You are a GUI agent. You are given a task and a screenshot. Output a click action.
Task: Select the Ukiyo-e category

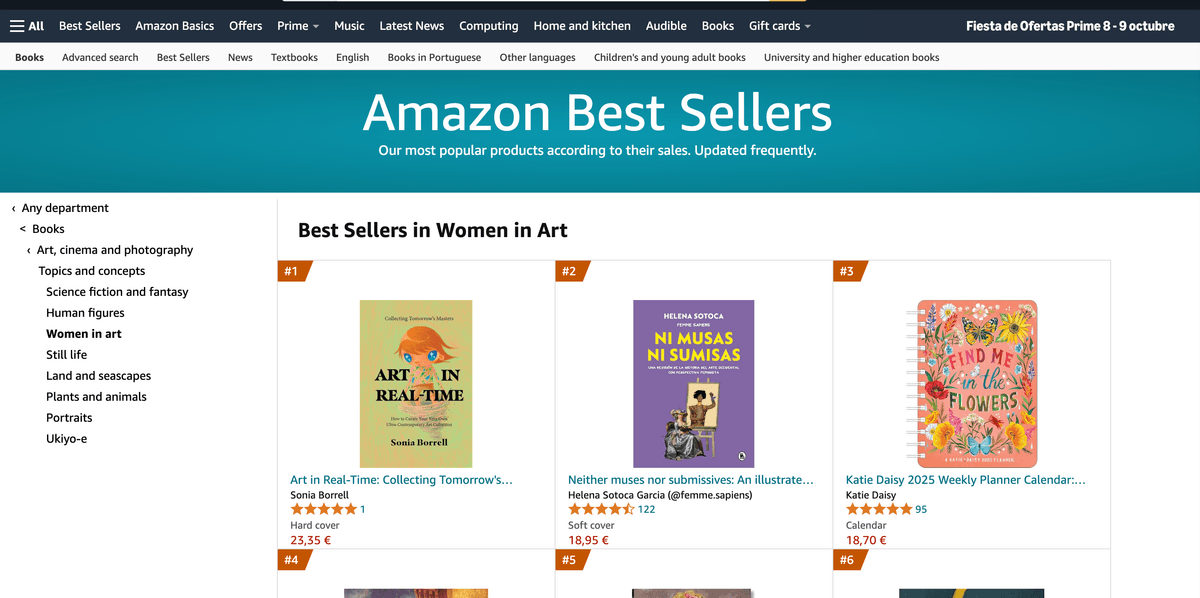tap(66, 439)
